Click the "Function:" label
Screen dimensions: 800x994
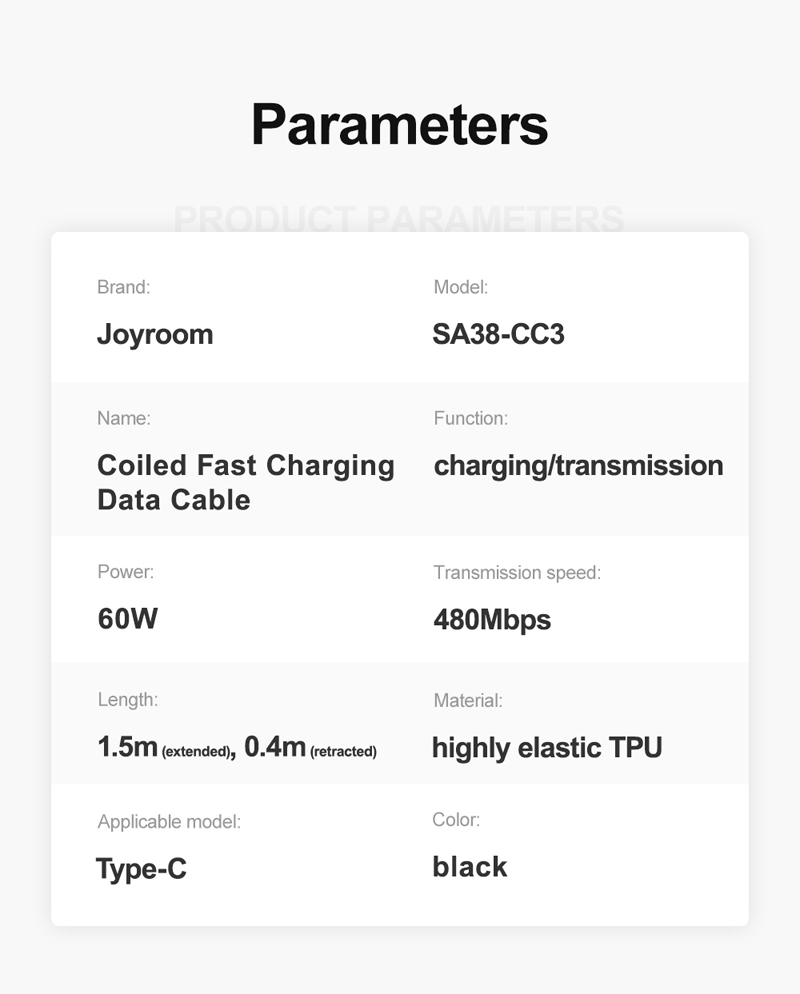[x=470, y=419]
